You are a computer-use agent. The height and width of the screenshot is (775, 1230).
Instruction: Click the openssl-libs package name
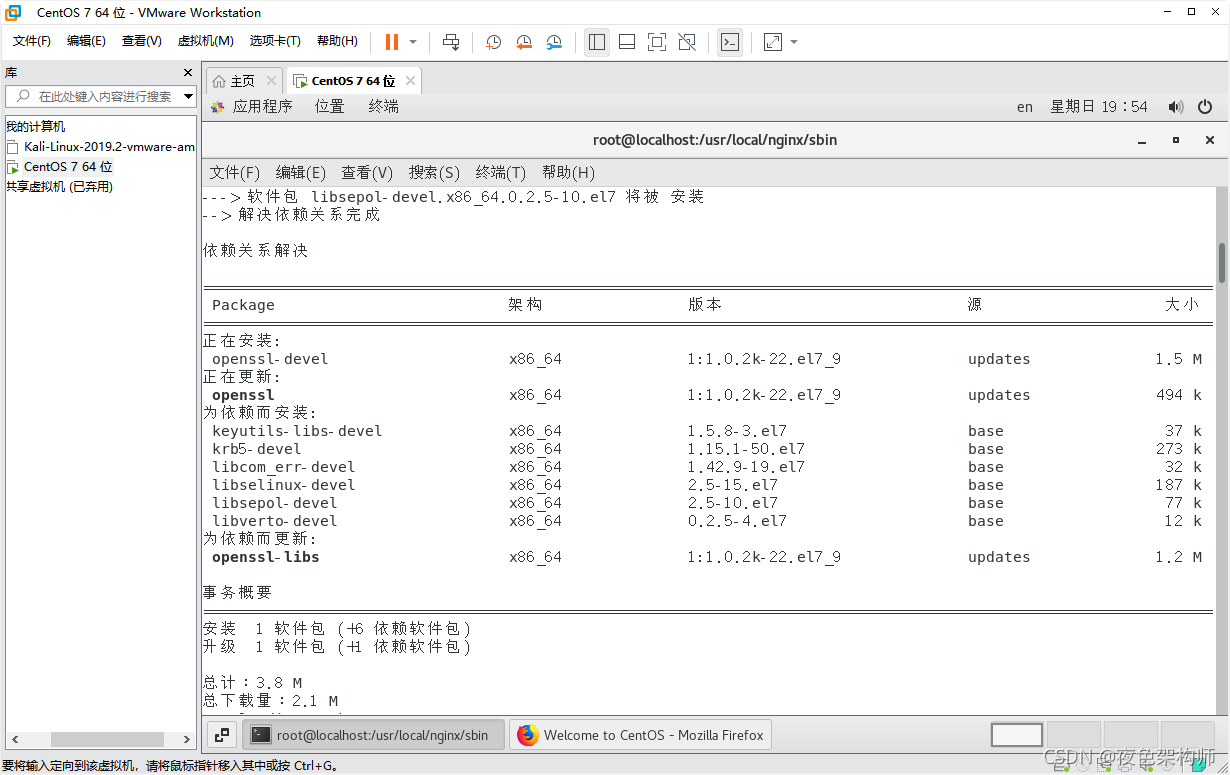pos(266,557)
